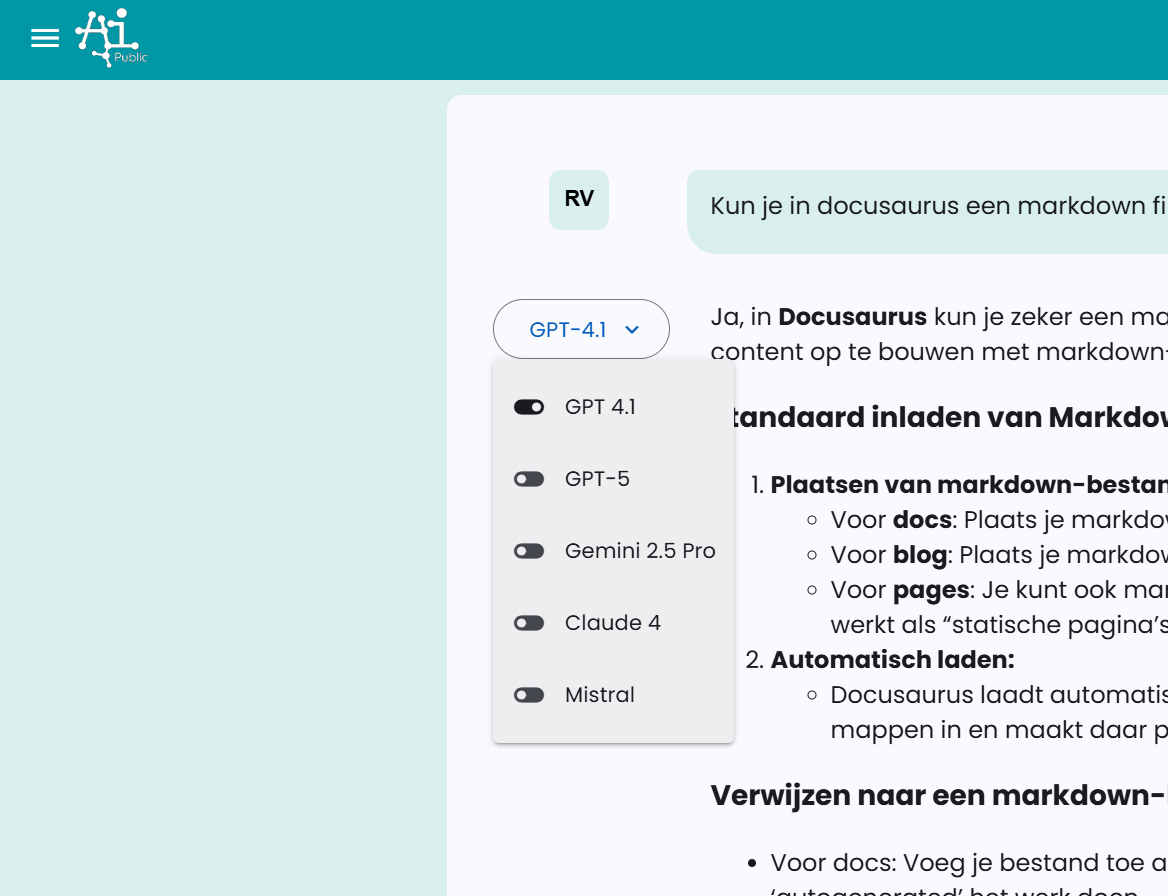Image resolution: width=1168 pixels, height=896 pixels.
Task: Click the chevron arrow beside GPT-4.1
Action: tap(632, 329)
